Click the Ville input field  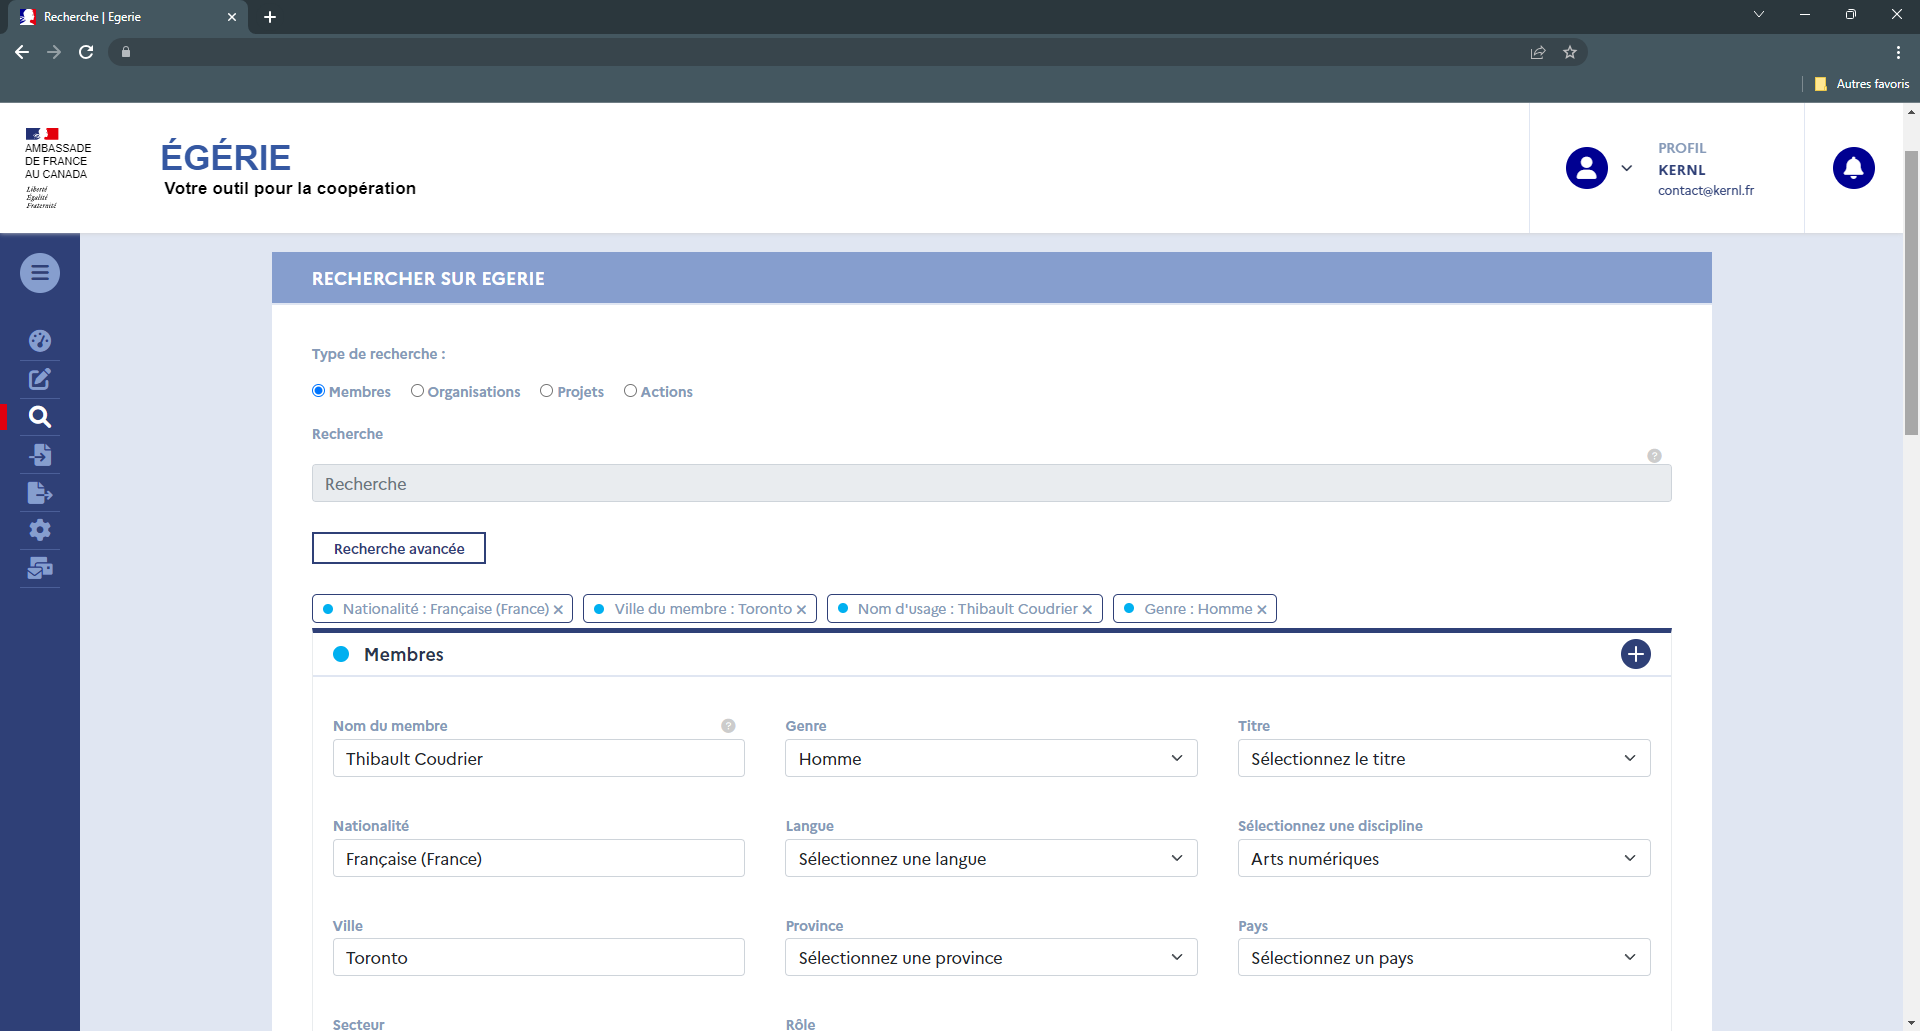(x=538, y=957)
